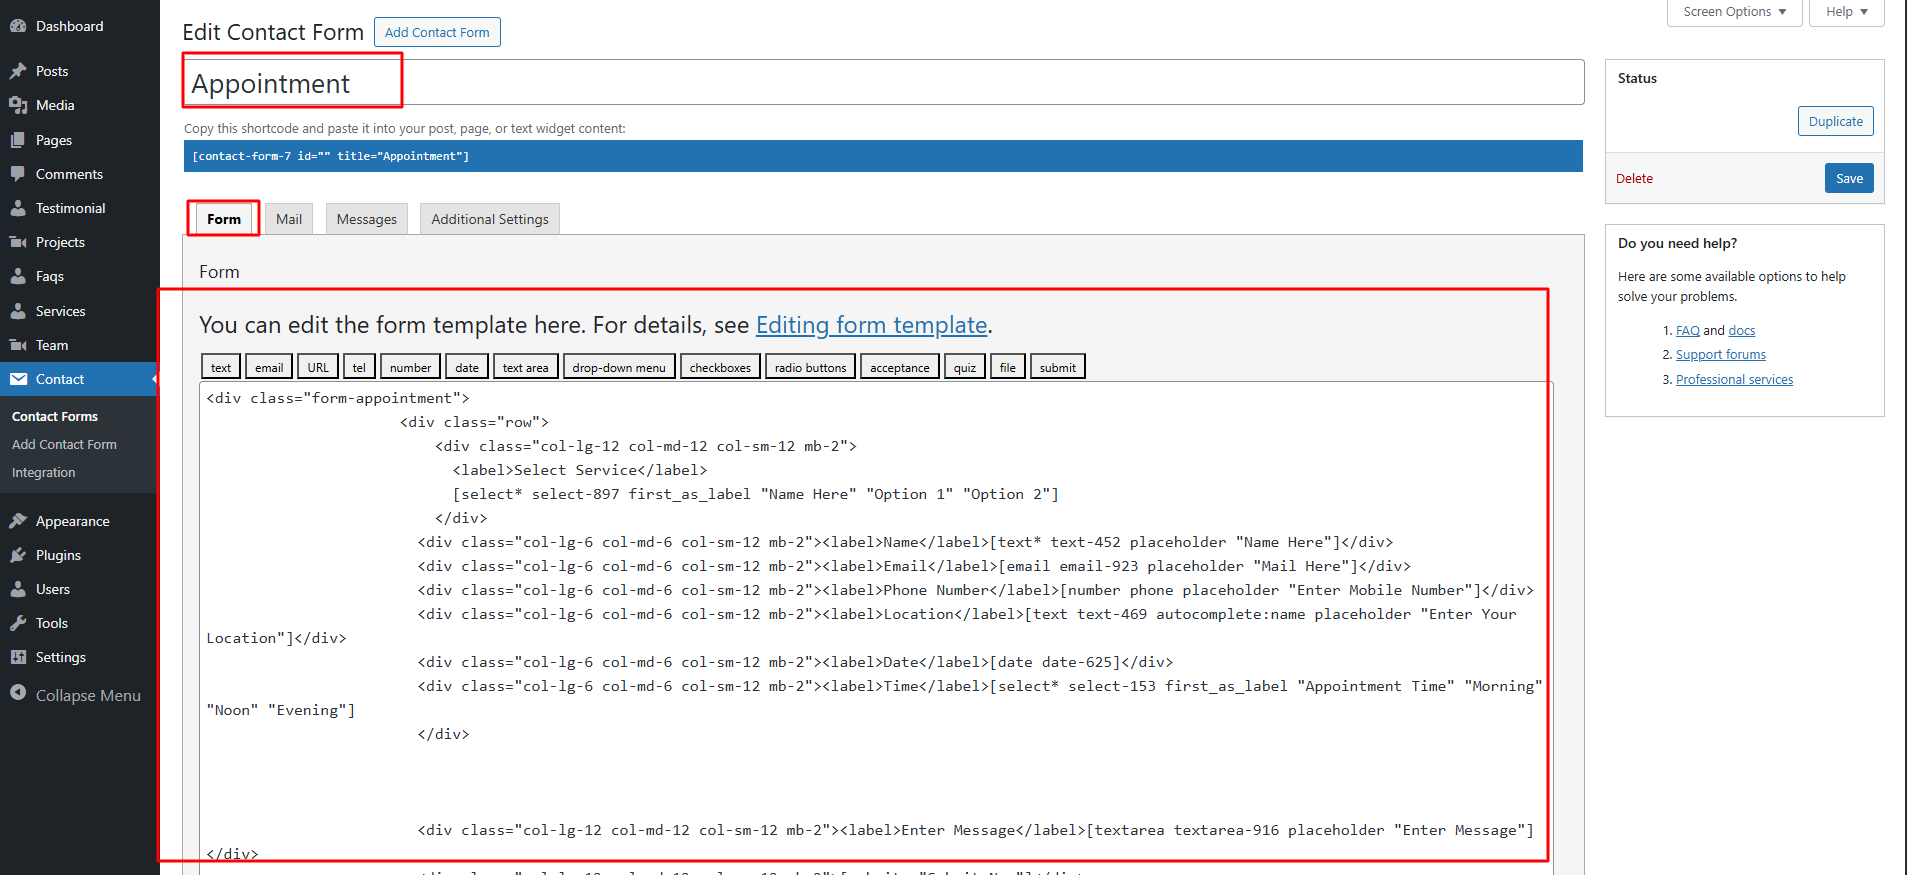
Task: Click the Comments speech bubble icon
Action: point(18,174)
